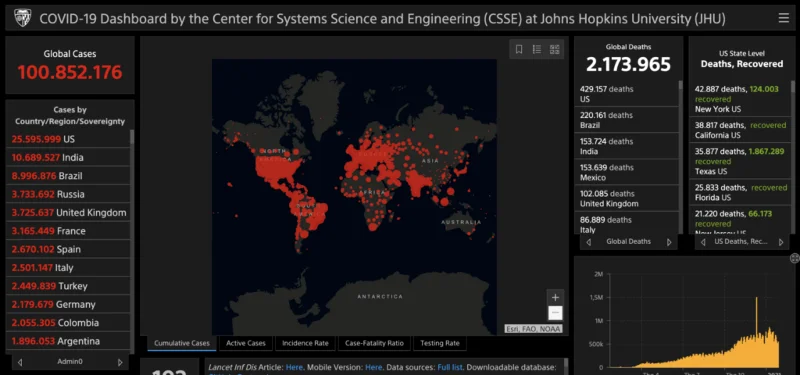Switch to the Active Cases tab
This screenshot has width=800, height=375.
click(246, 343)
